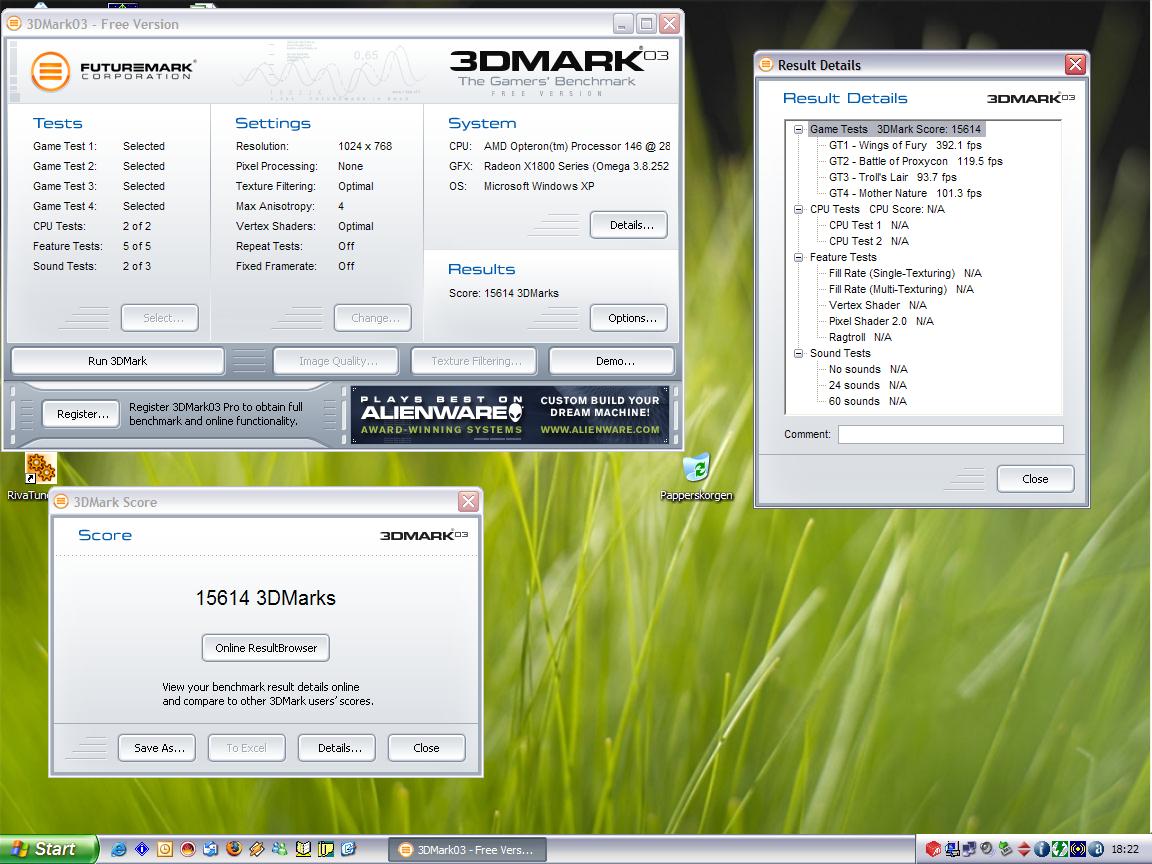Close the 3DMark Score dialog via X

coord(468,502)
